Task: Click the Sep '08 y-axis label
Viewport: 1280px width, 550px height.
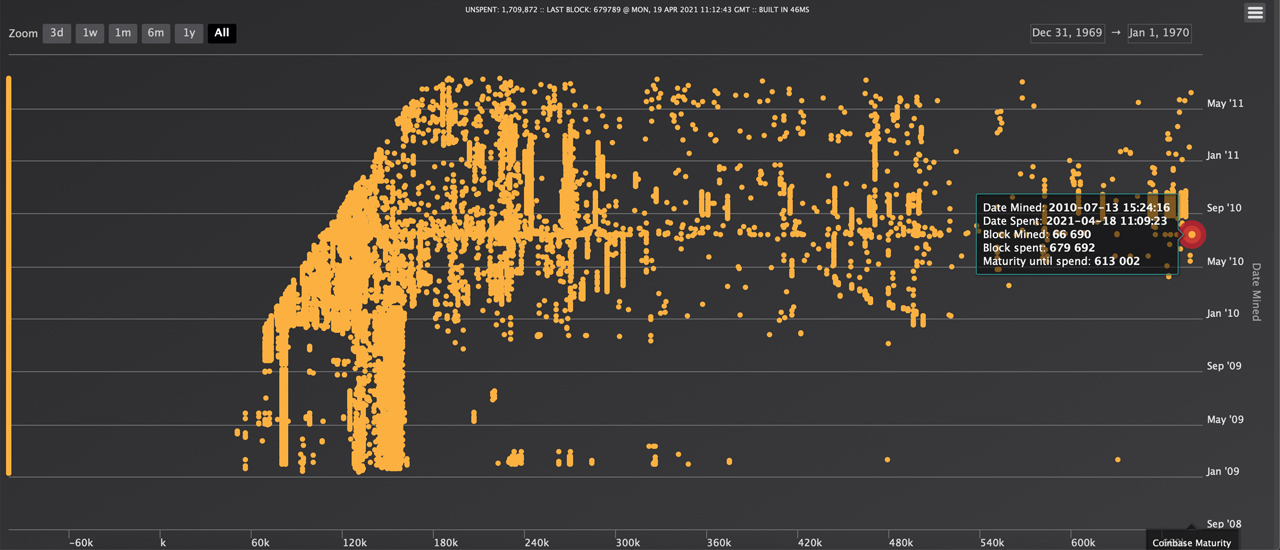Action: coord(1224,524)
